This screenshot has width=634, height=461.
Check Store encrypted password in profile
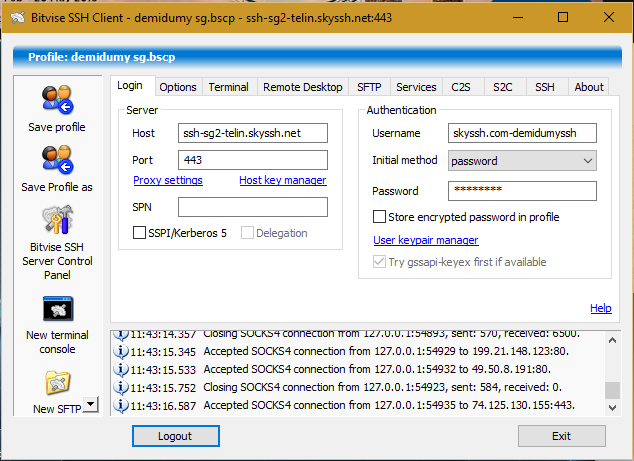tap(379, 217)
